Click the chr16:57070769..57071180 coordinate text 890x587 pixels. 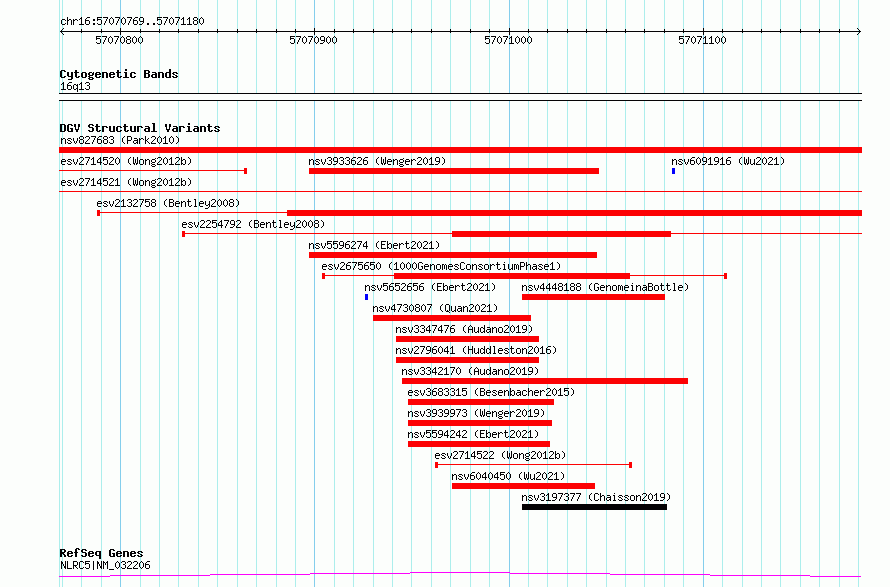[132, 22]
